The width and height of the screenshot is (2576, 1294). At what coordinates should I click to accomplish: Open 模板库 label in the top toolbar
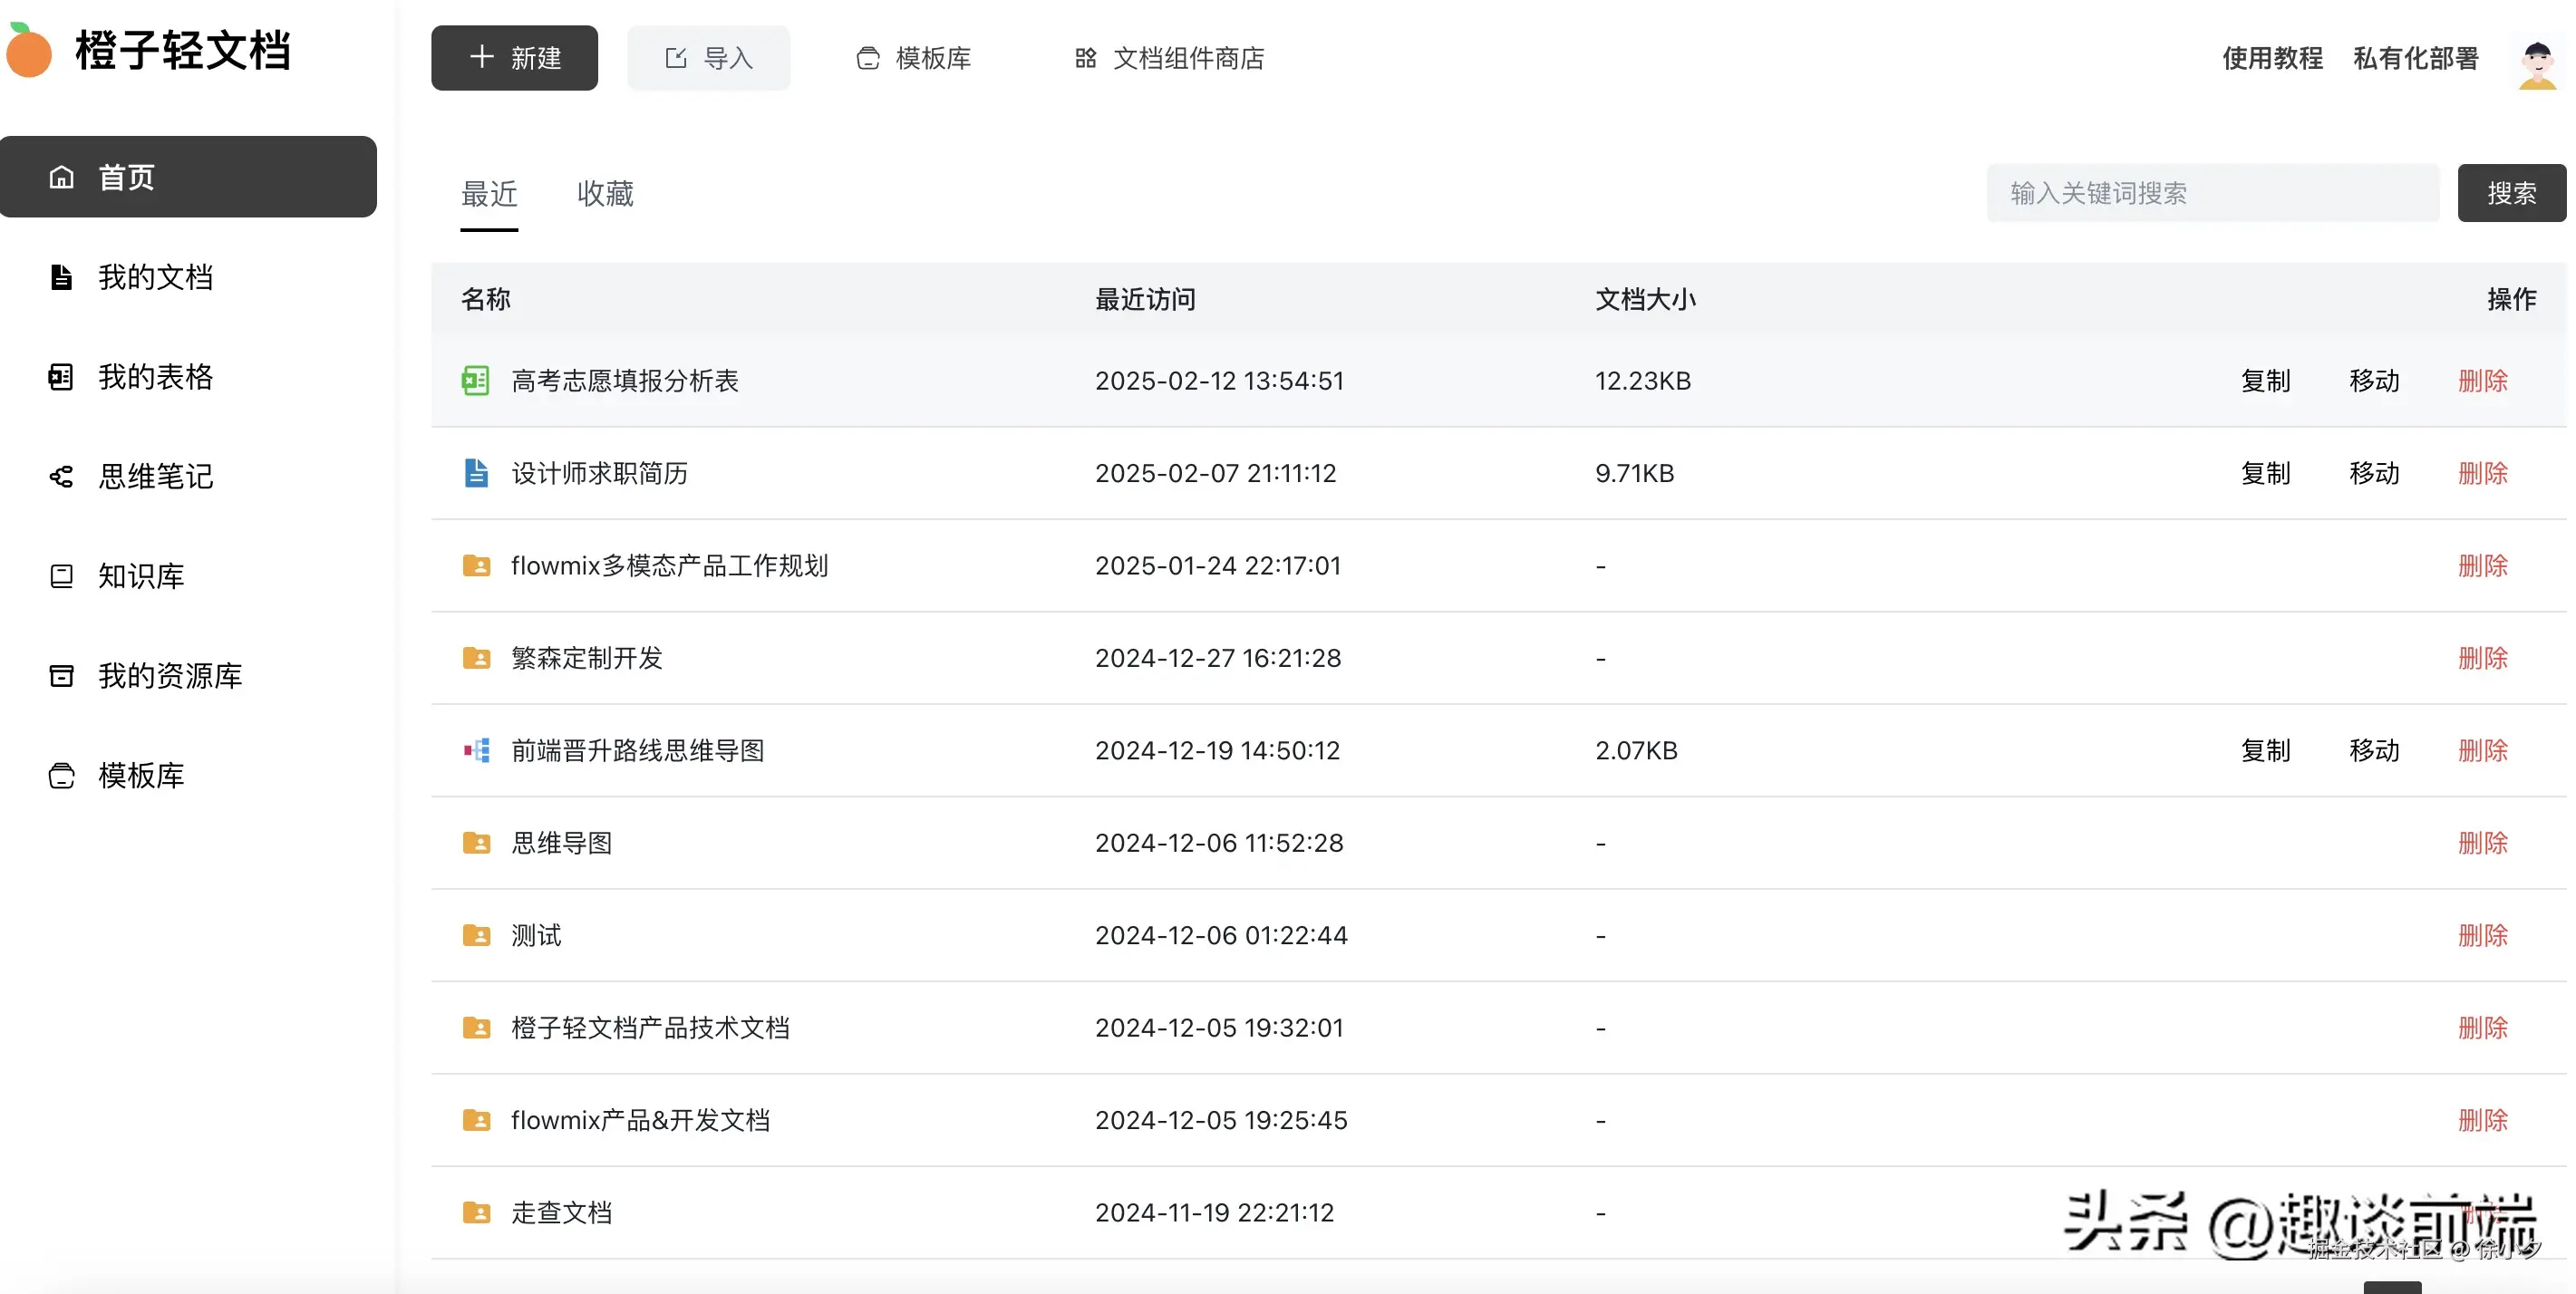click(x=933, y=58)
